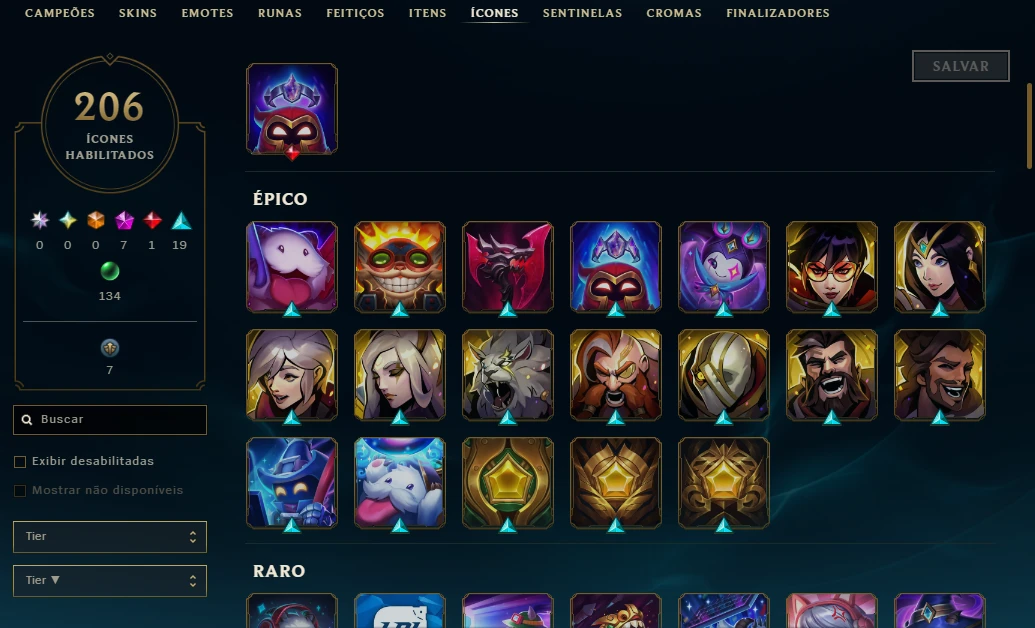The image size is (1035, 628).
Task: Select the Ziggs flaming goggles icon
Action: click(x=400, y=267)
